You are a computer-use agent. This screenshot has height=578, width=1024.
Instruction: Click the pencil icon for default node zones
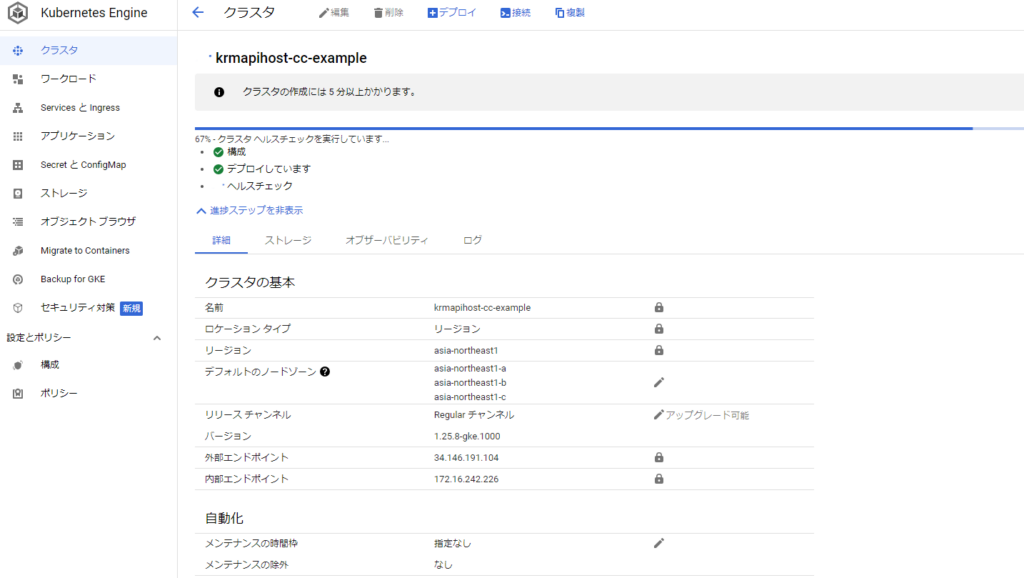tap(658, 382)
